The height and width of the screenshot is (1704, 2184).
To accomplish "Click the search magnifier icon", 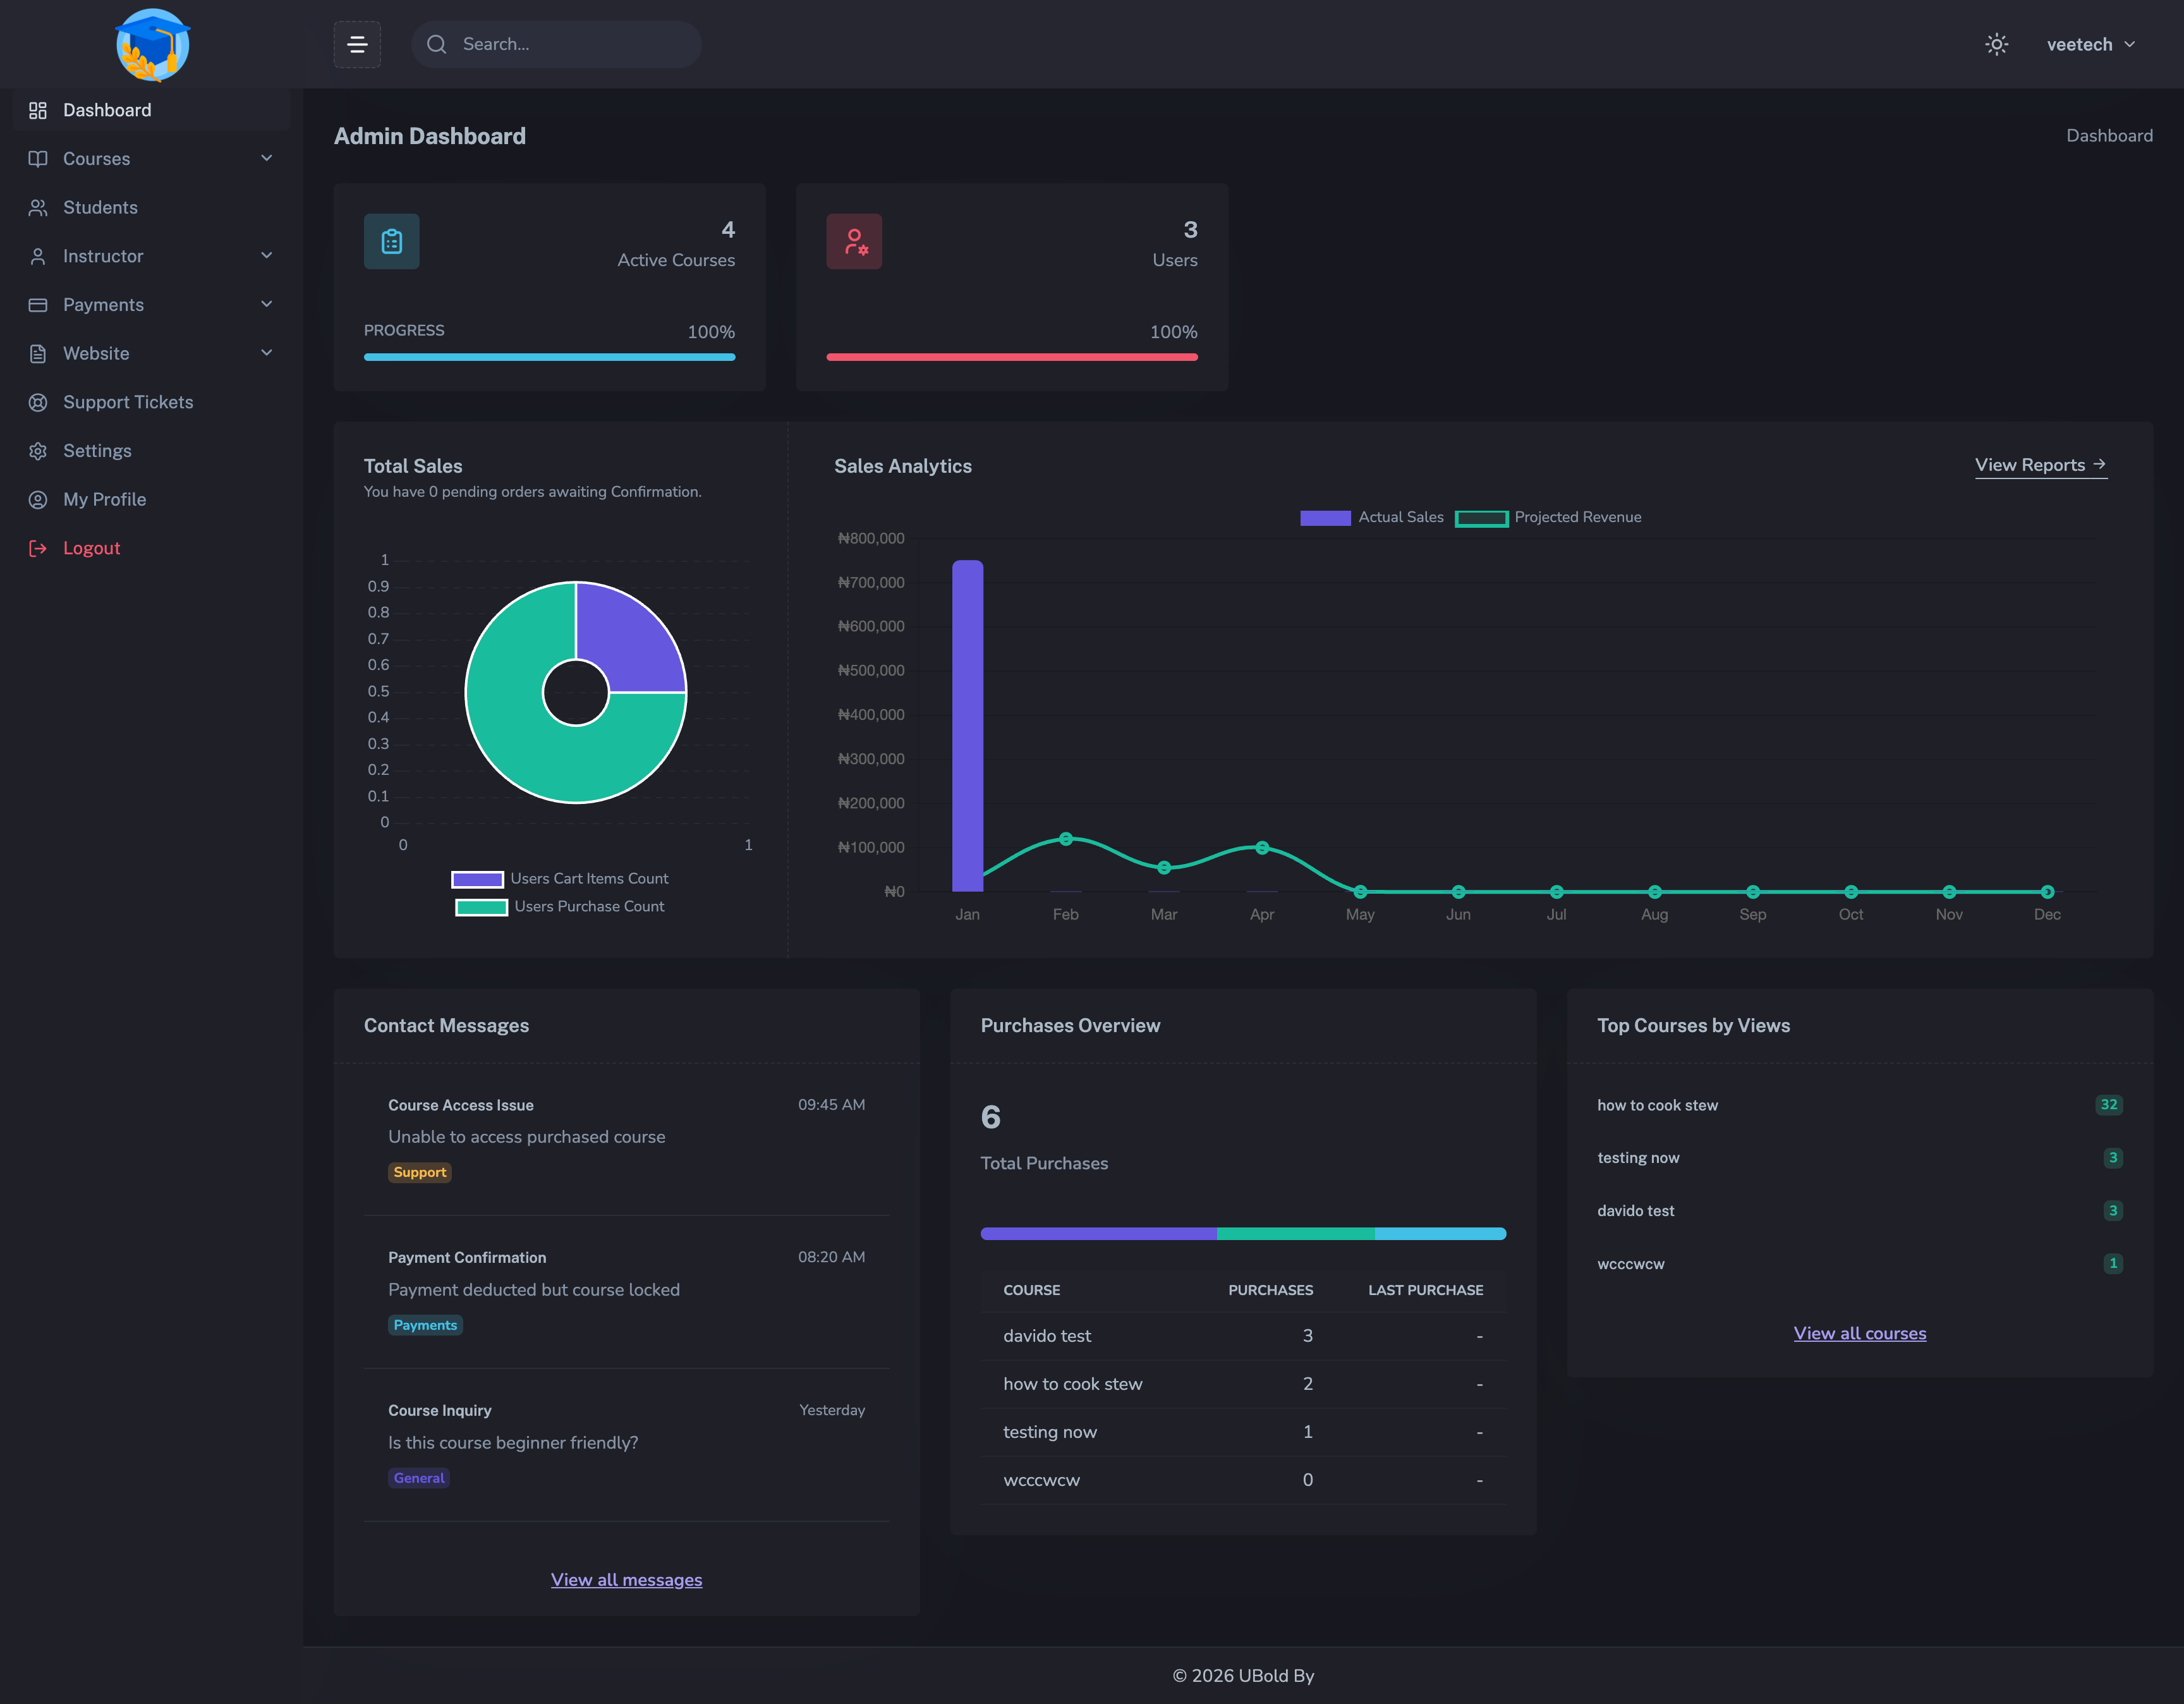I will click(436, 44).
